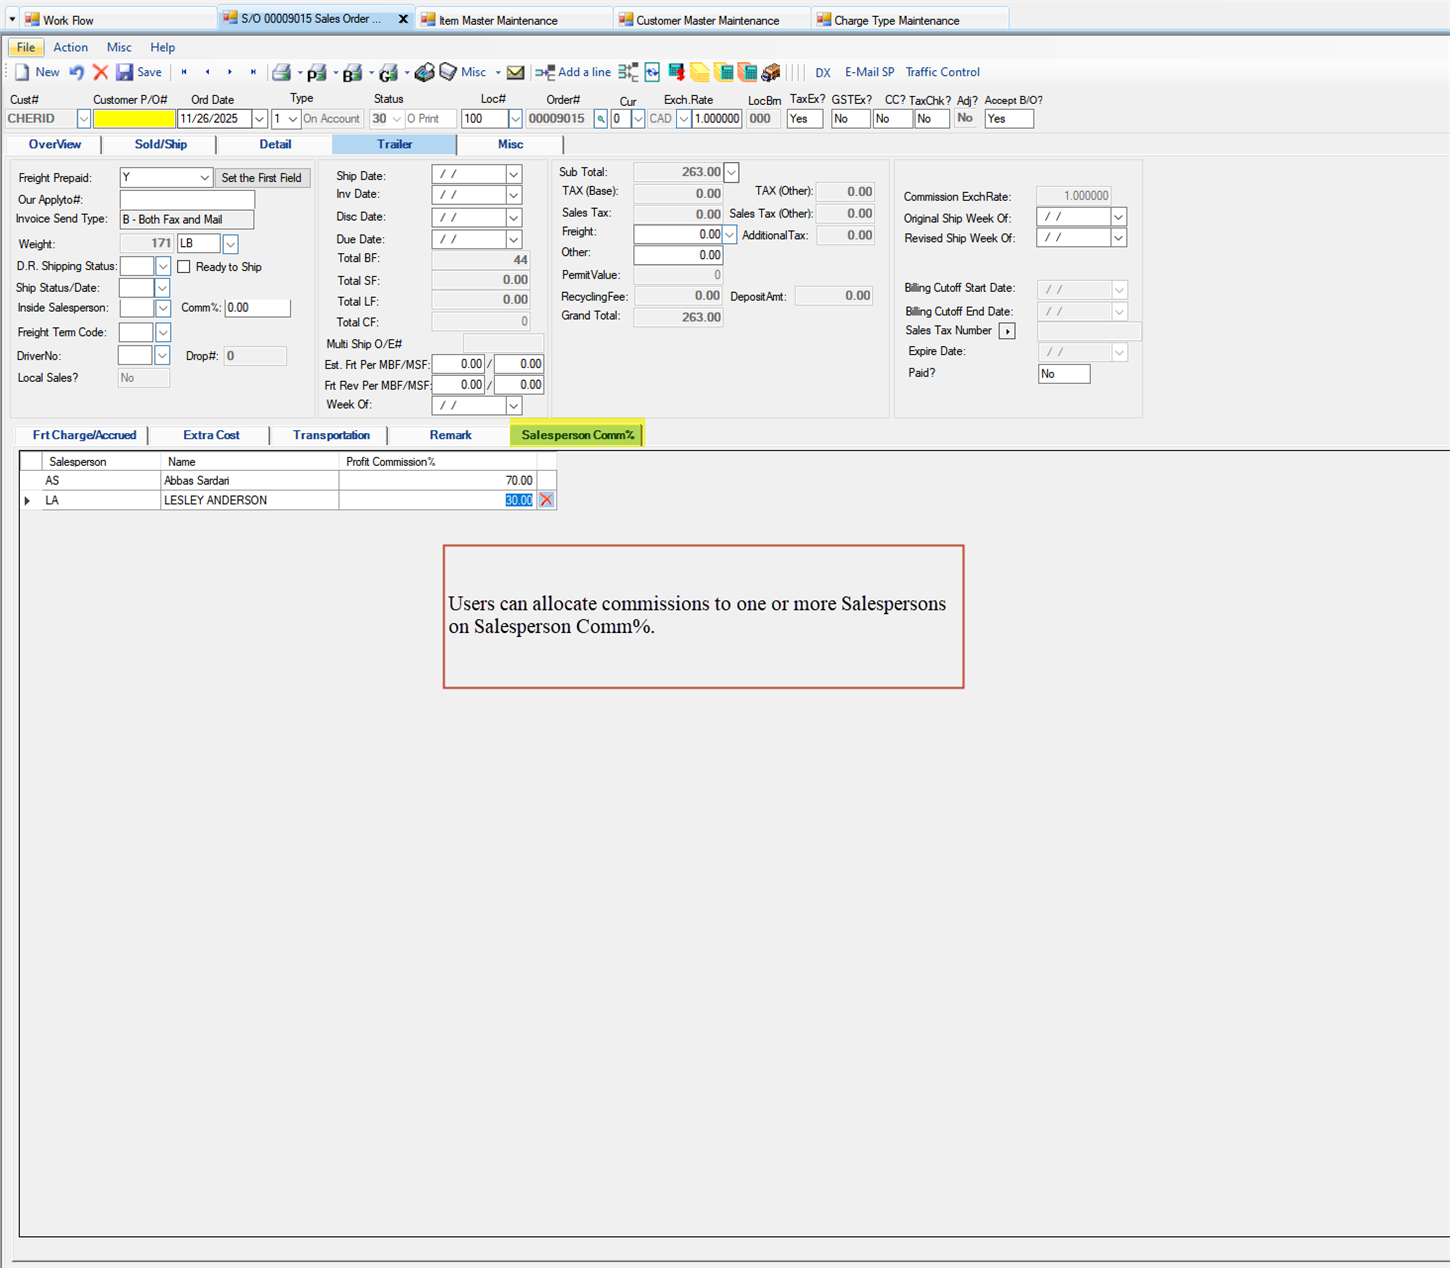Click the Misc envelope Email icon
This screenshot has height=1268, width=1450.
(515, 72)
